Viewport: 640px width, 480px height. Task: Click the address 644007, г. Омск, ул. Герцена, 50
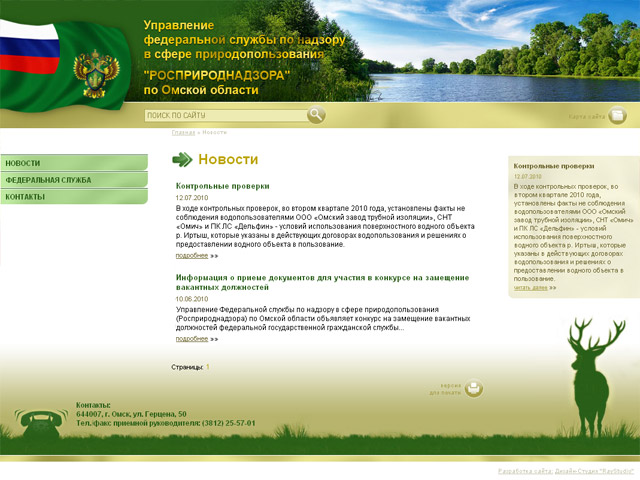(131, 414)
